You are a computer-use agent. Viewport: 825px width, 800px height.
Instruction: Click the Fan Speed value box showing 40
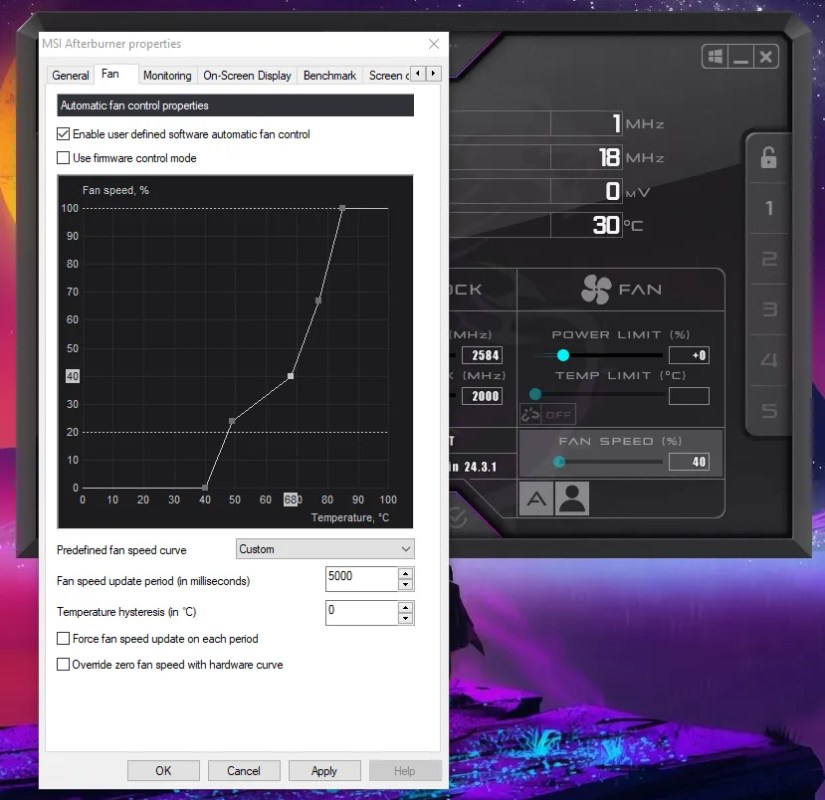[x=689, y=462]
